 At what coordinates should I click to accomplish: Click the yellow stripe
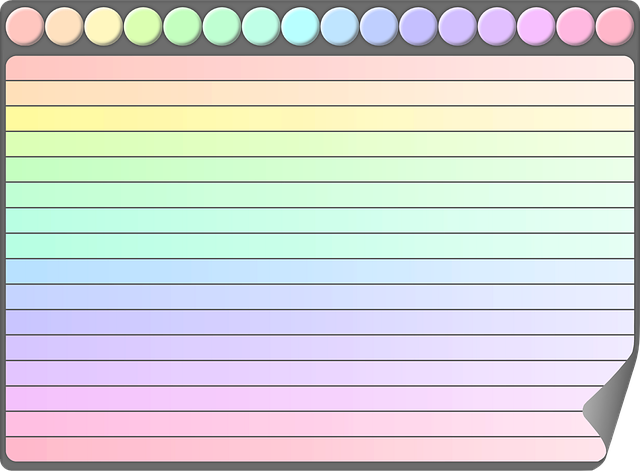320,119
